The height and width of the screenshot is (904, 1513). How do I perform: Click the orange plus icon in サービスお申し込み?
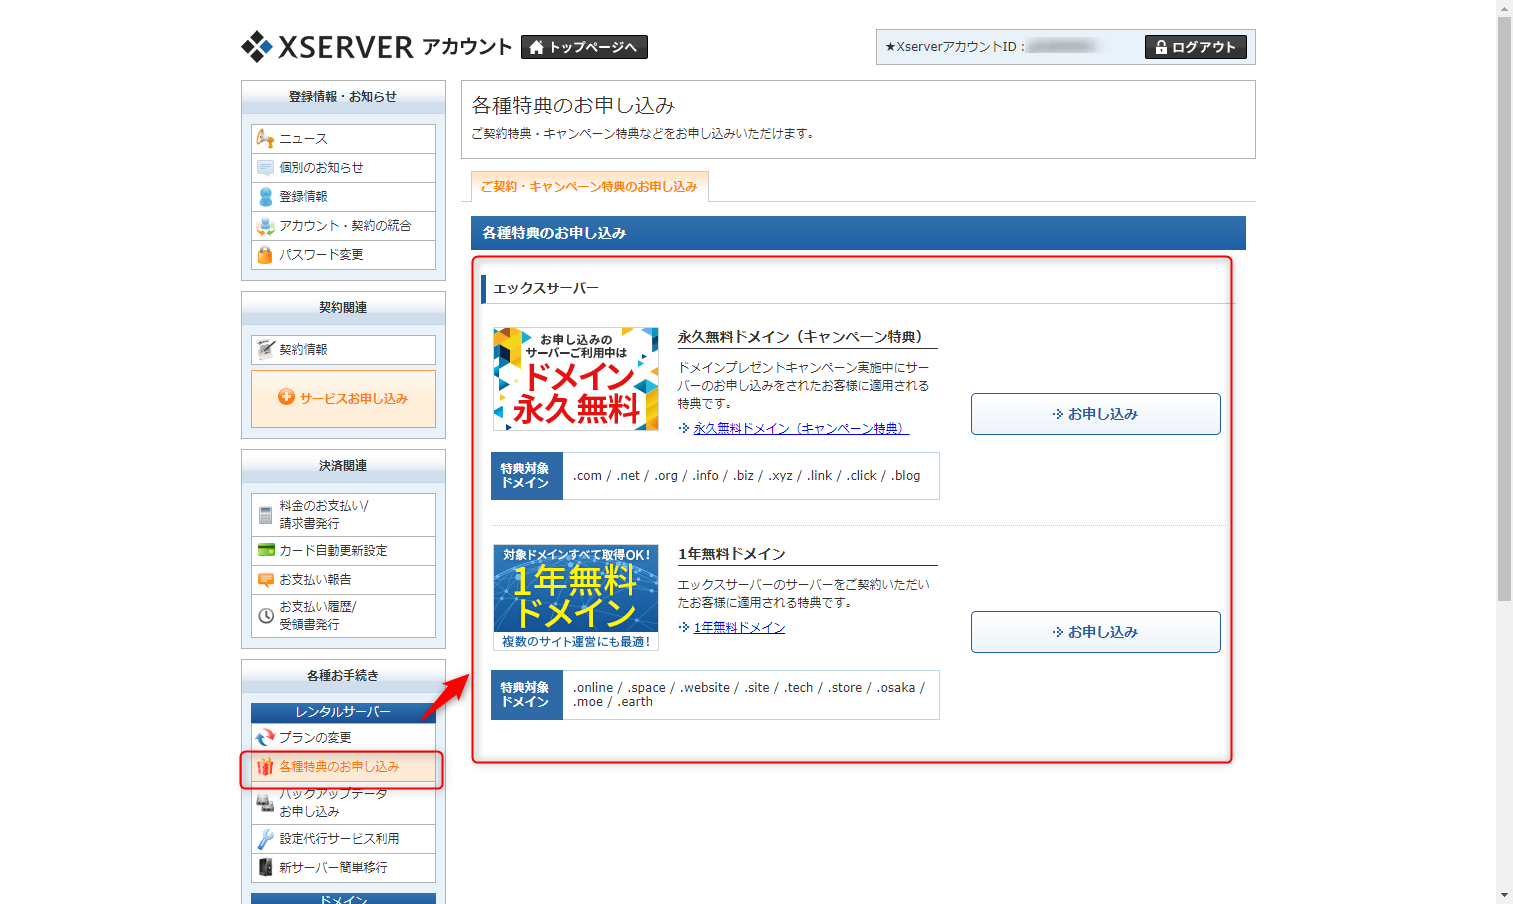pos(286,397)
